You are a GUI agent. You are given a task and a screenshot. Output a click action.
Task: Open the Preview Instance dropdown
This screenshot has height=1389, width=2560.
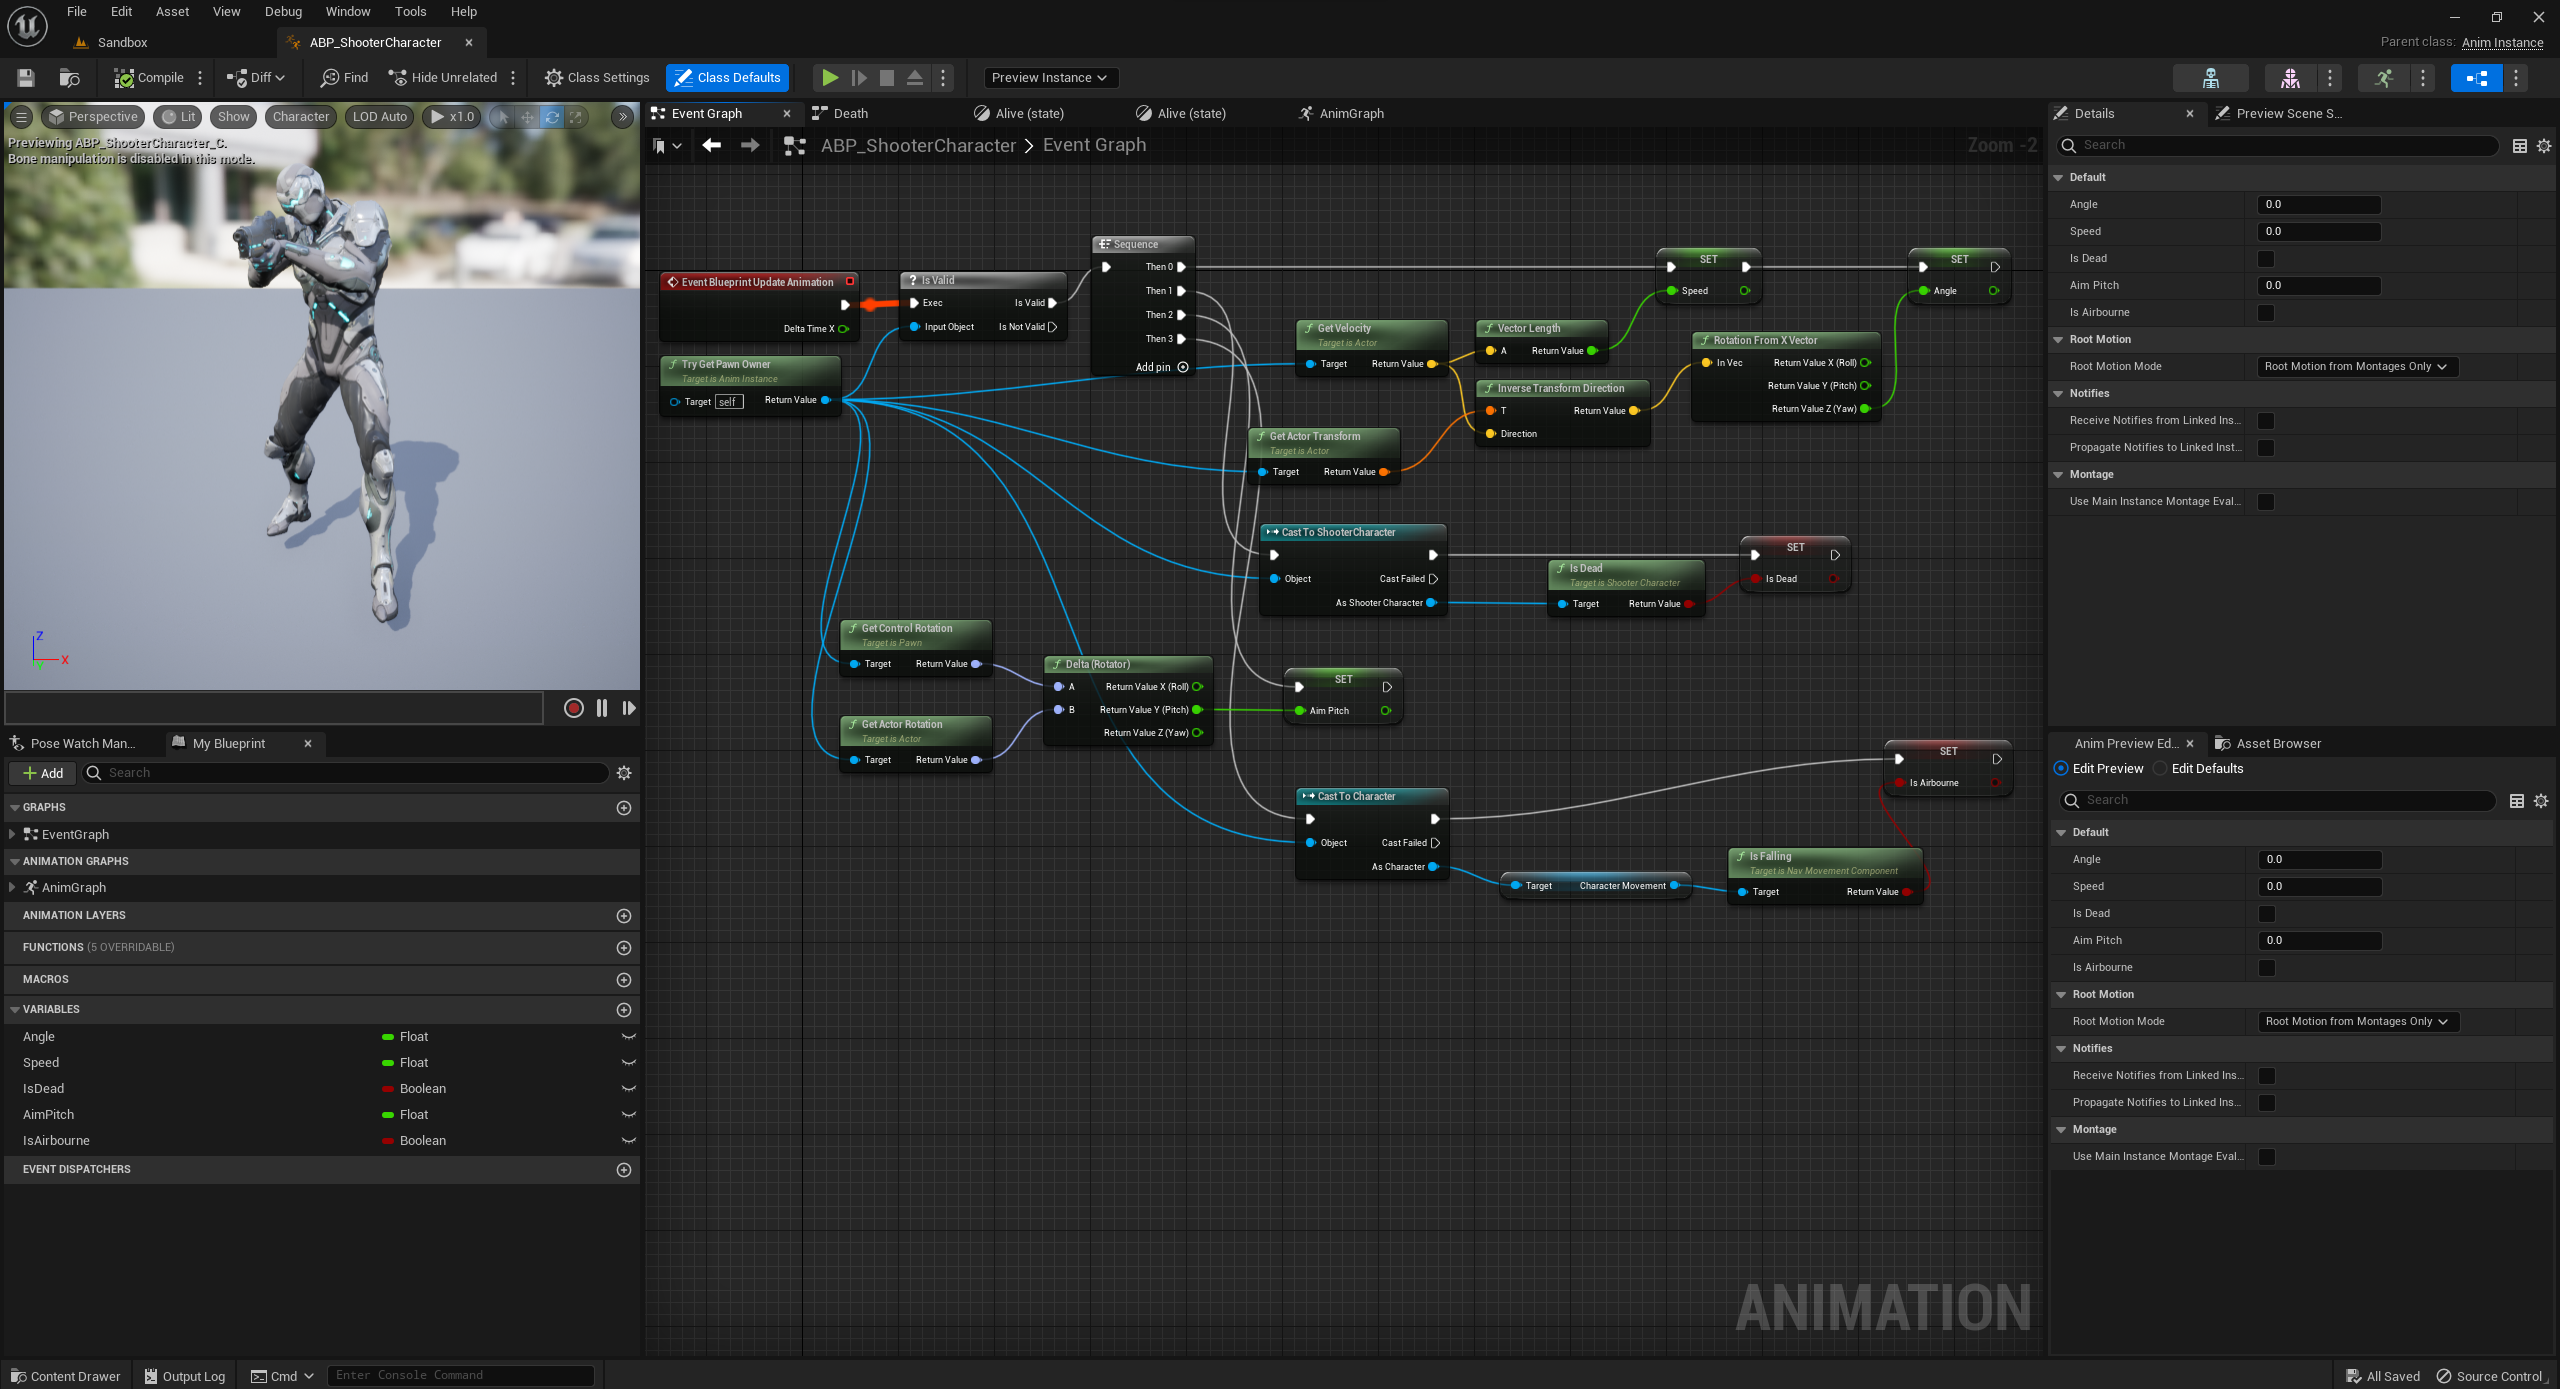tap(1049, 78)
